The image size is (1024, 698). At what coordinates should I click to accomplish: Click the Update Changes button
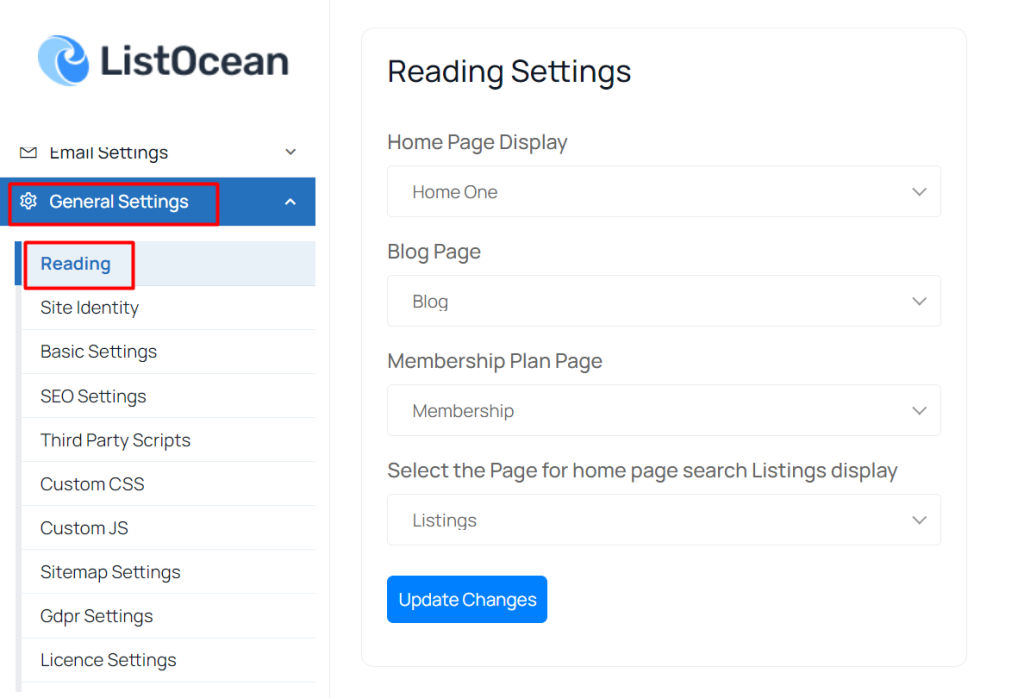[467, 599]
